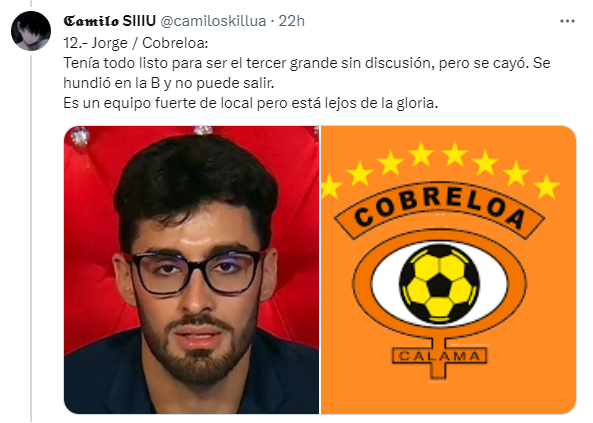
Task: Click the tweet line starting "Tenía todo listo"
Action: click(307, 63)
